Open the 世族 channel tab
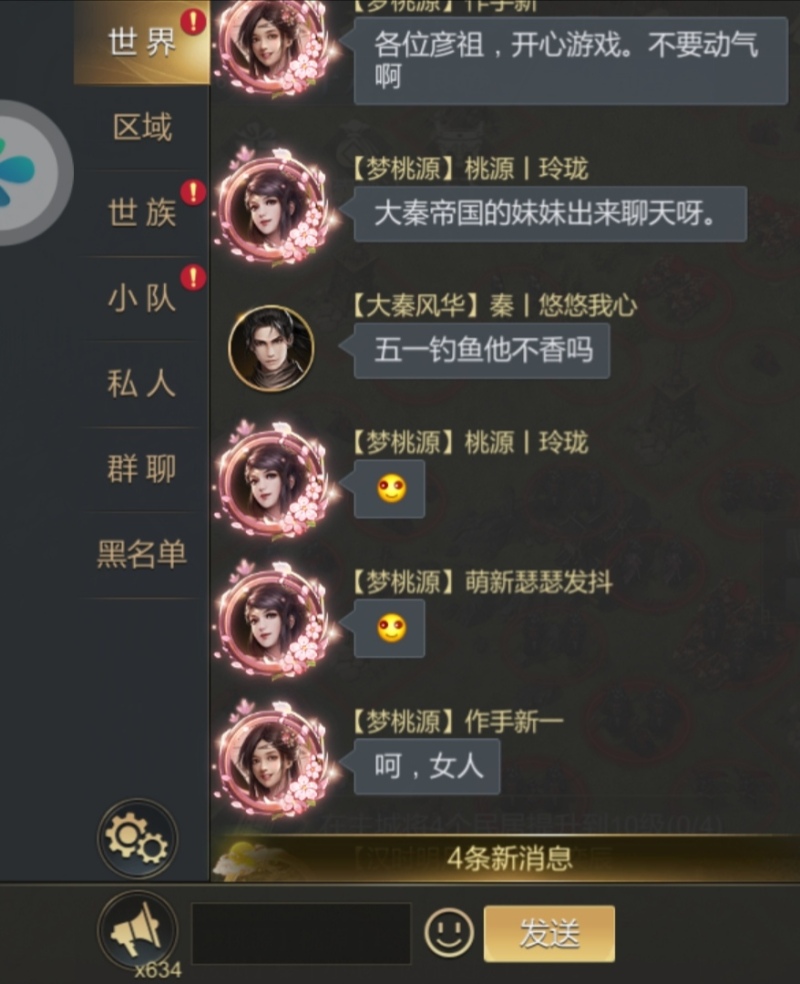800x984 pixels. tap(142, 213)
